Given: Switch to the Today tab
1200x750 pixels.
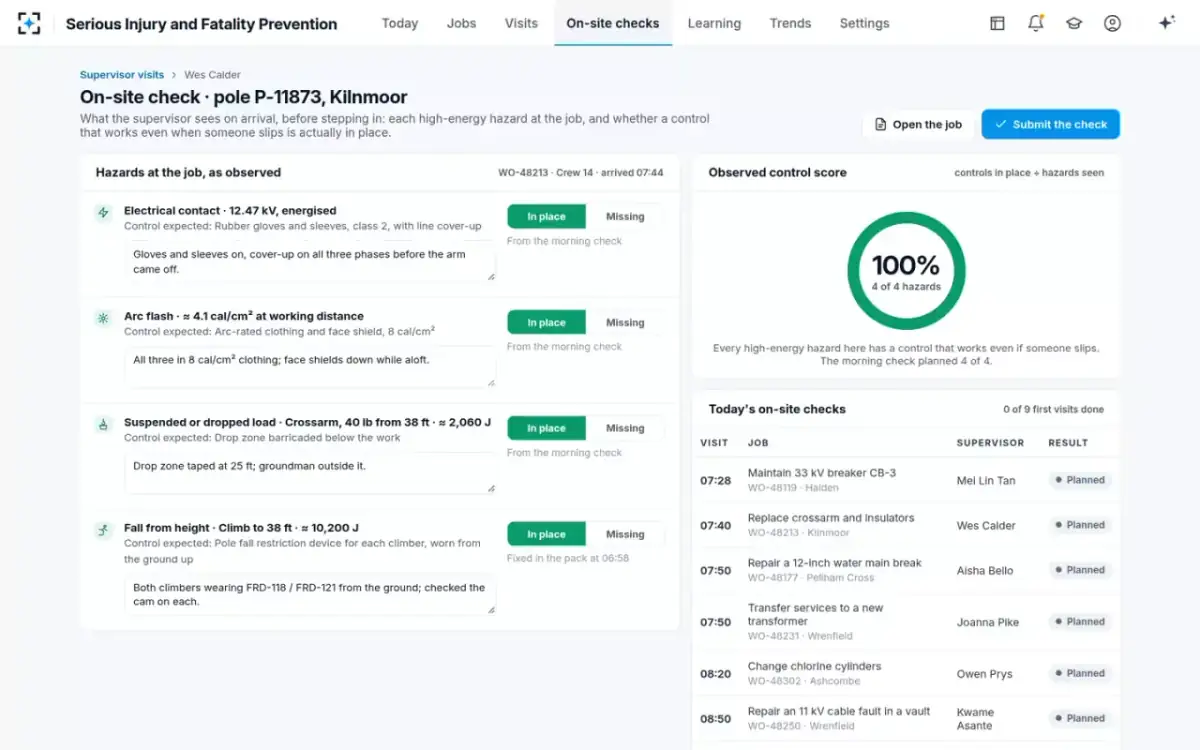Looking at the screenshot, I should tap(400, 23).
